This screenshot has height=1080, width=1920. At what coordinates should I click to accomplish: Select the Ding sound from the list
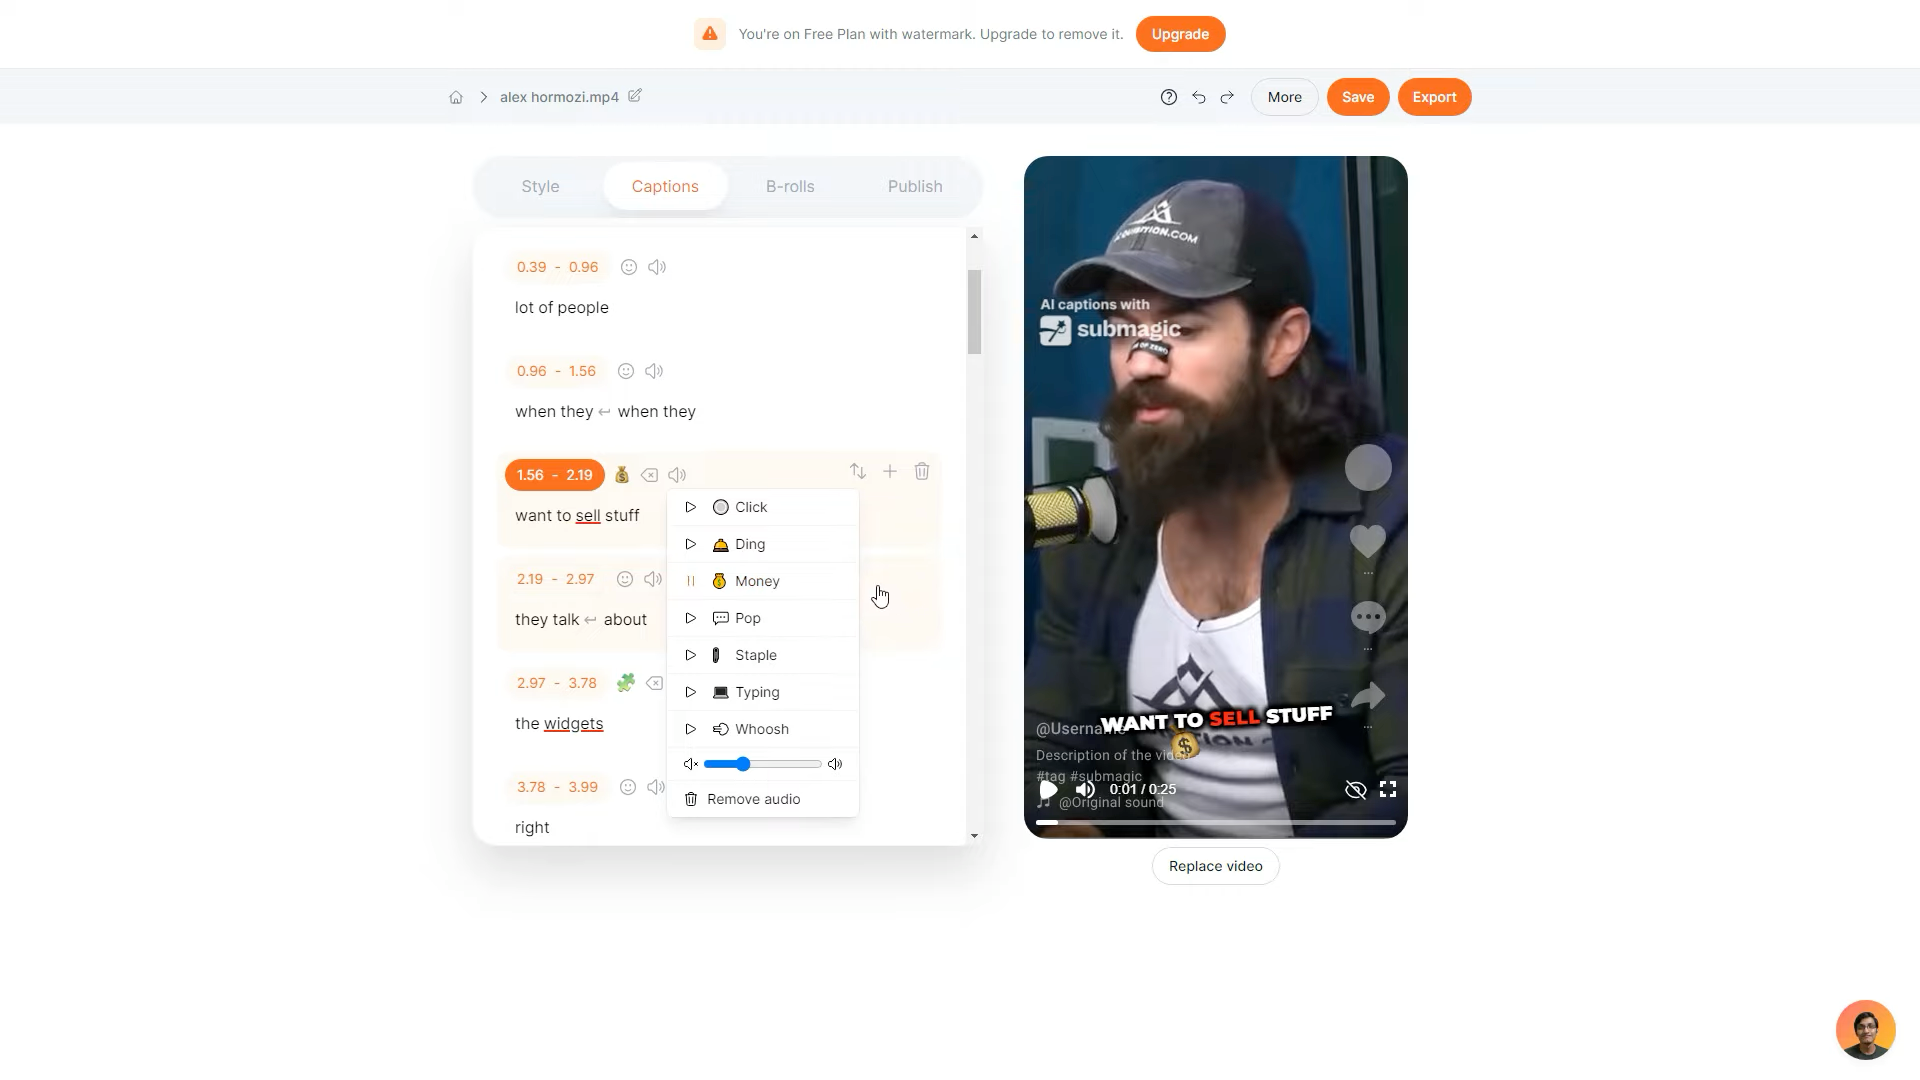click(x=750, y=544)
